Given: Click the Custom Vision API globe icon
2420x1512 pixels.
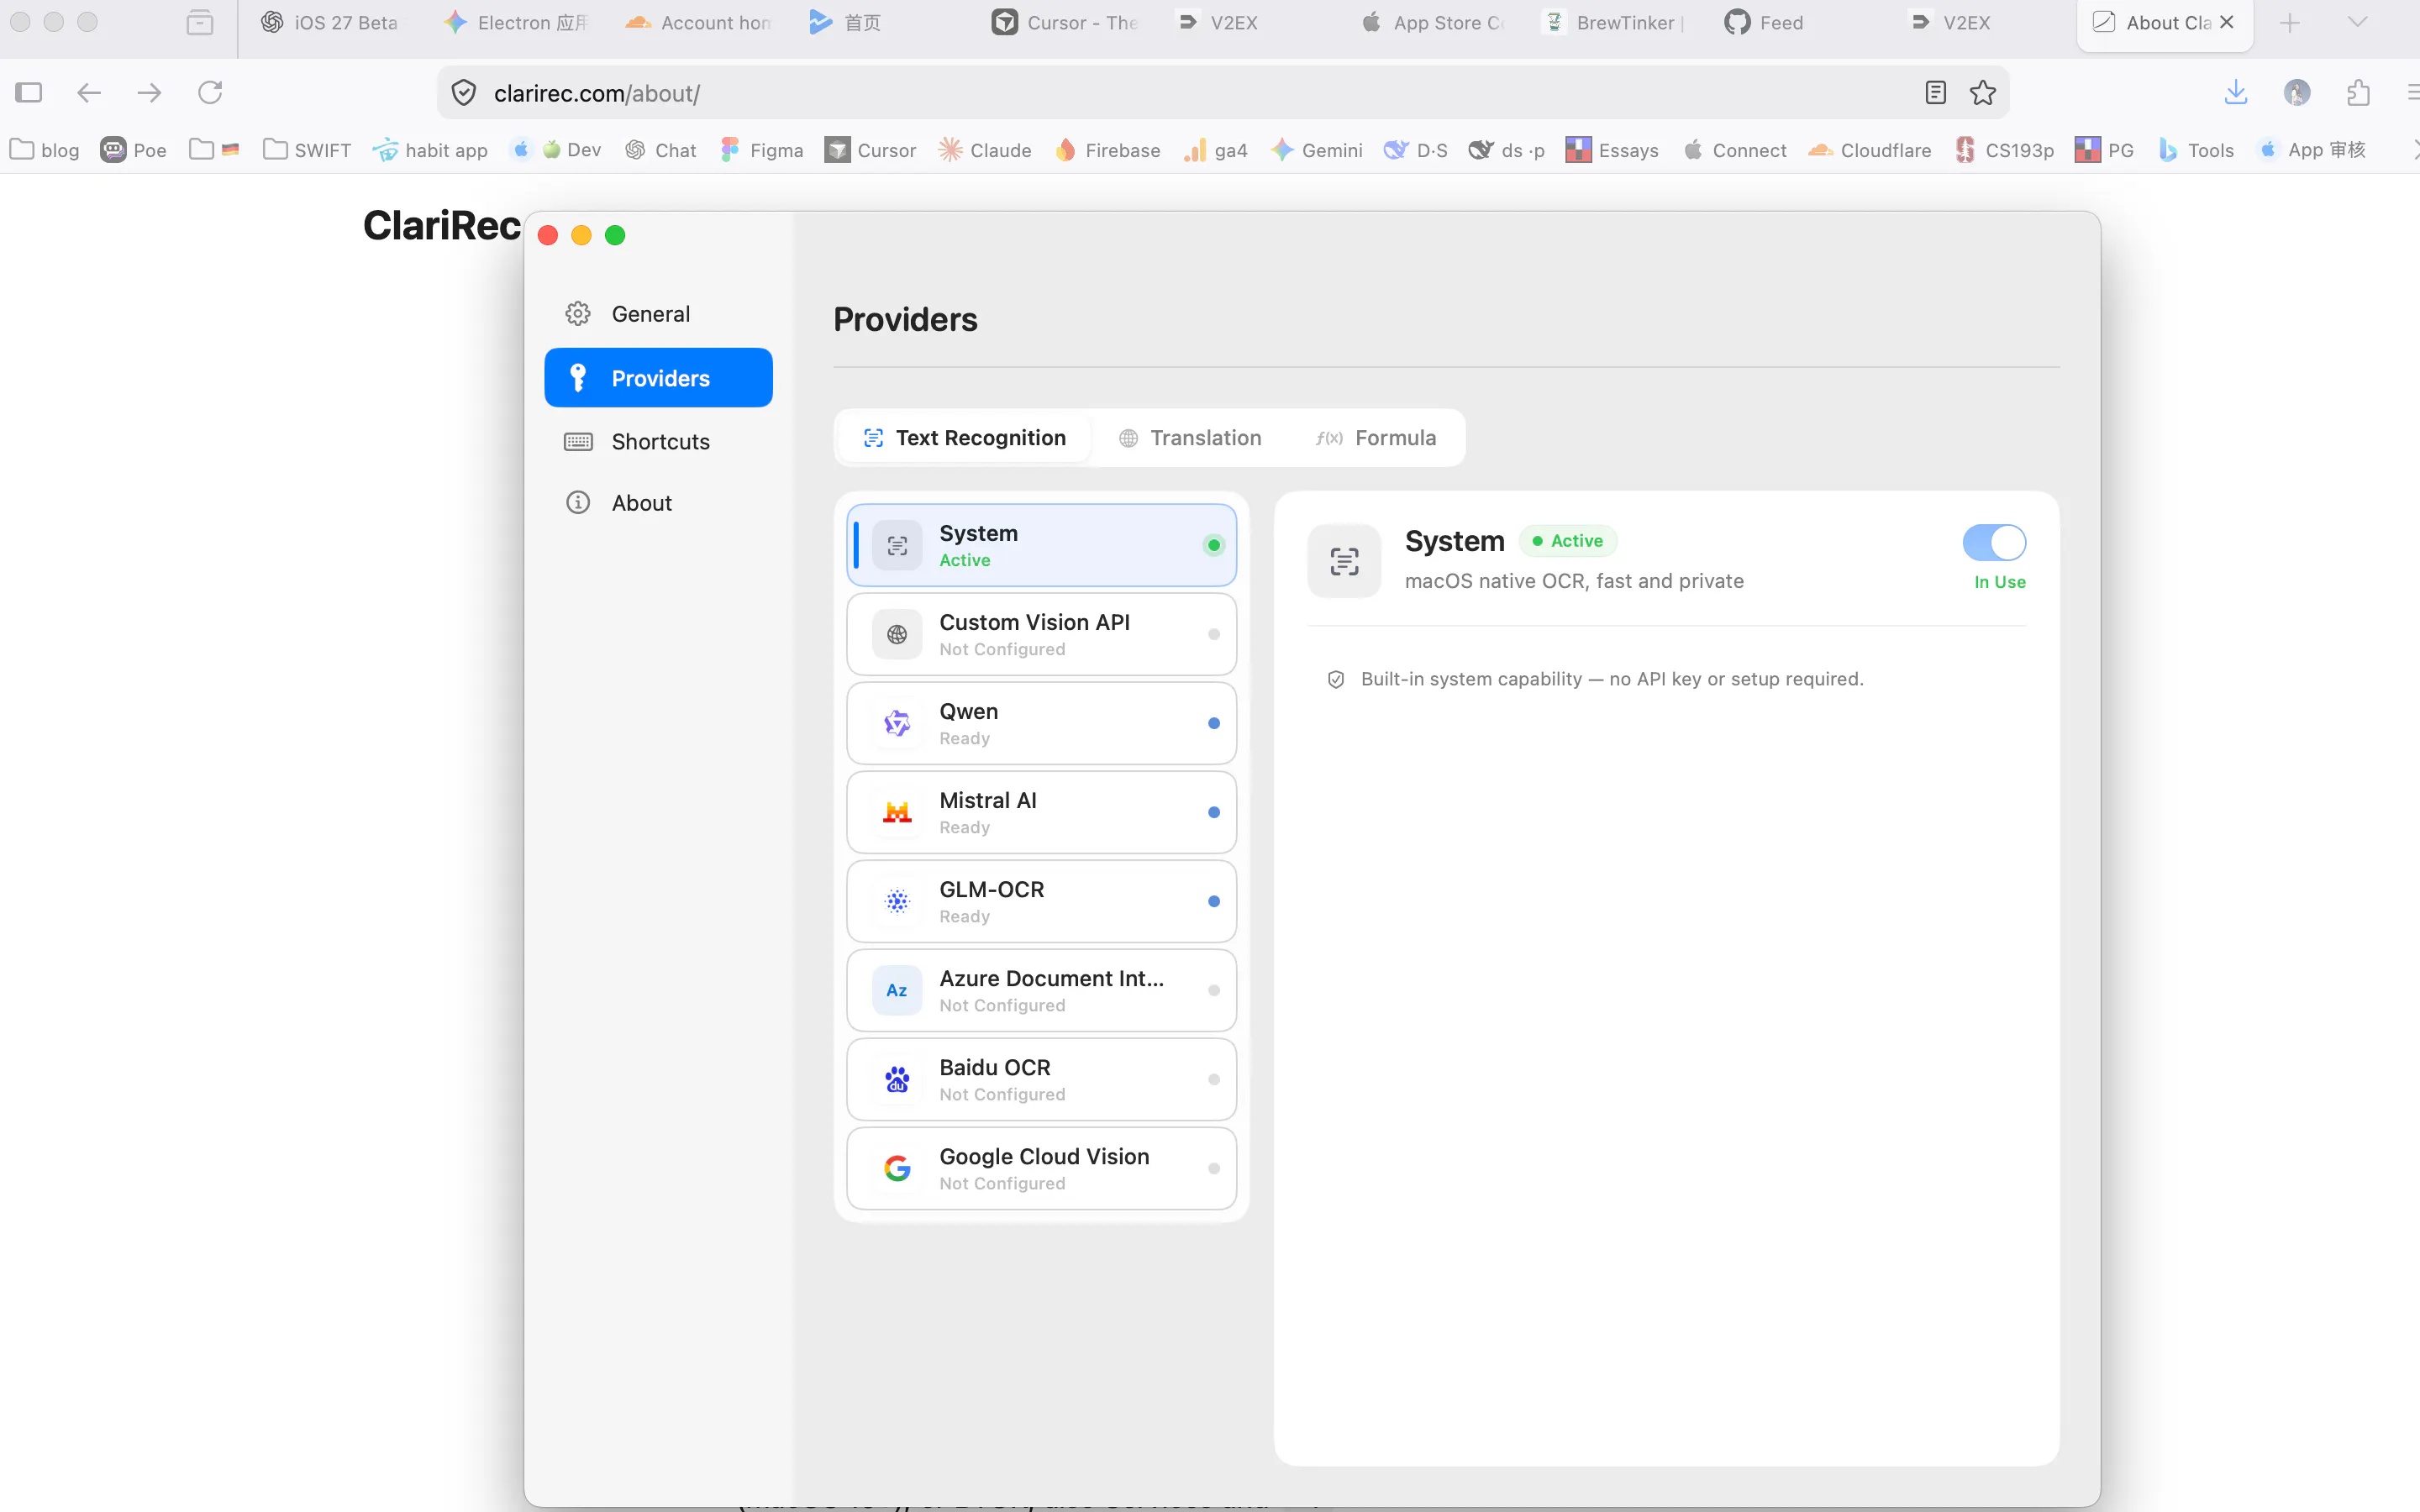Looking at the screenshot, I should pyautogui.click(x=897, y=634).
